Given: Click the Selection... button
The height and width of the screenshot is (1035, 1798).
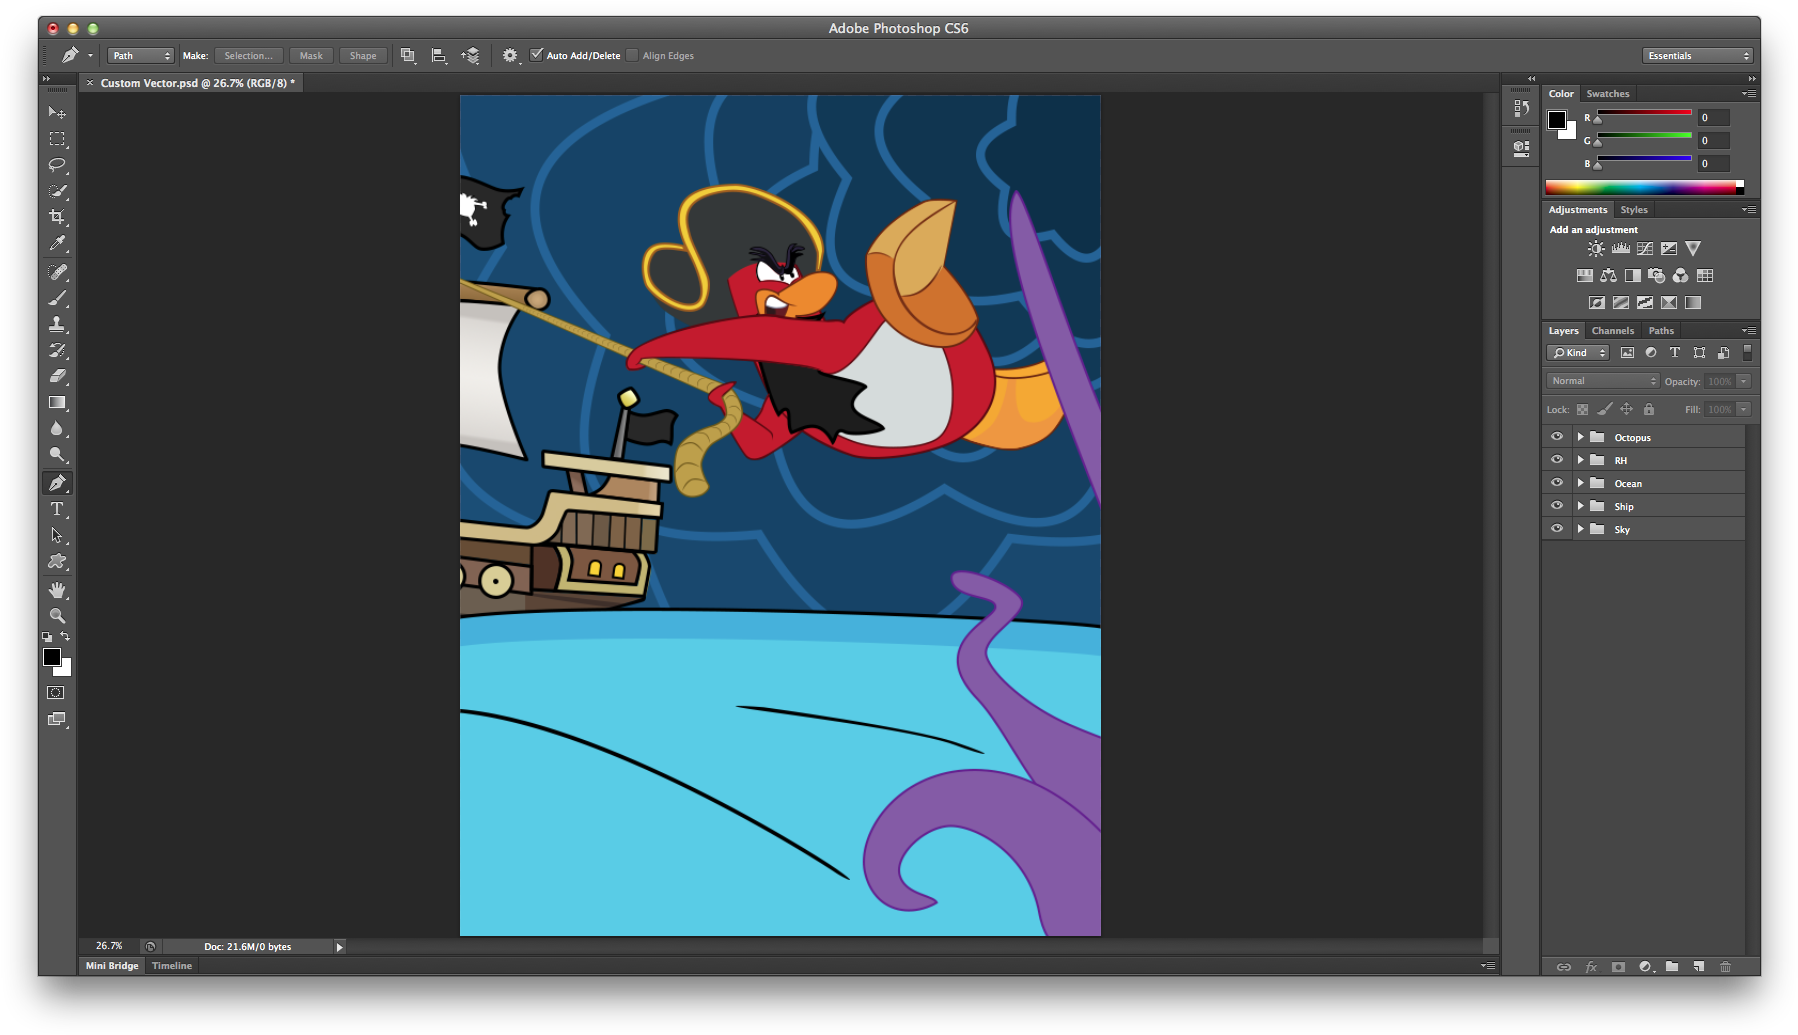Looking at the screenshot, I should pyautogui.click(x=248, y=55).
